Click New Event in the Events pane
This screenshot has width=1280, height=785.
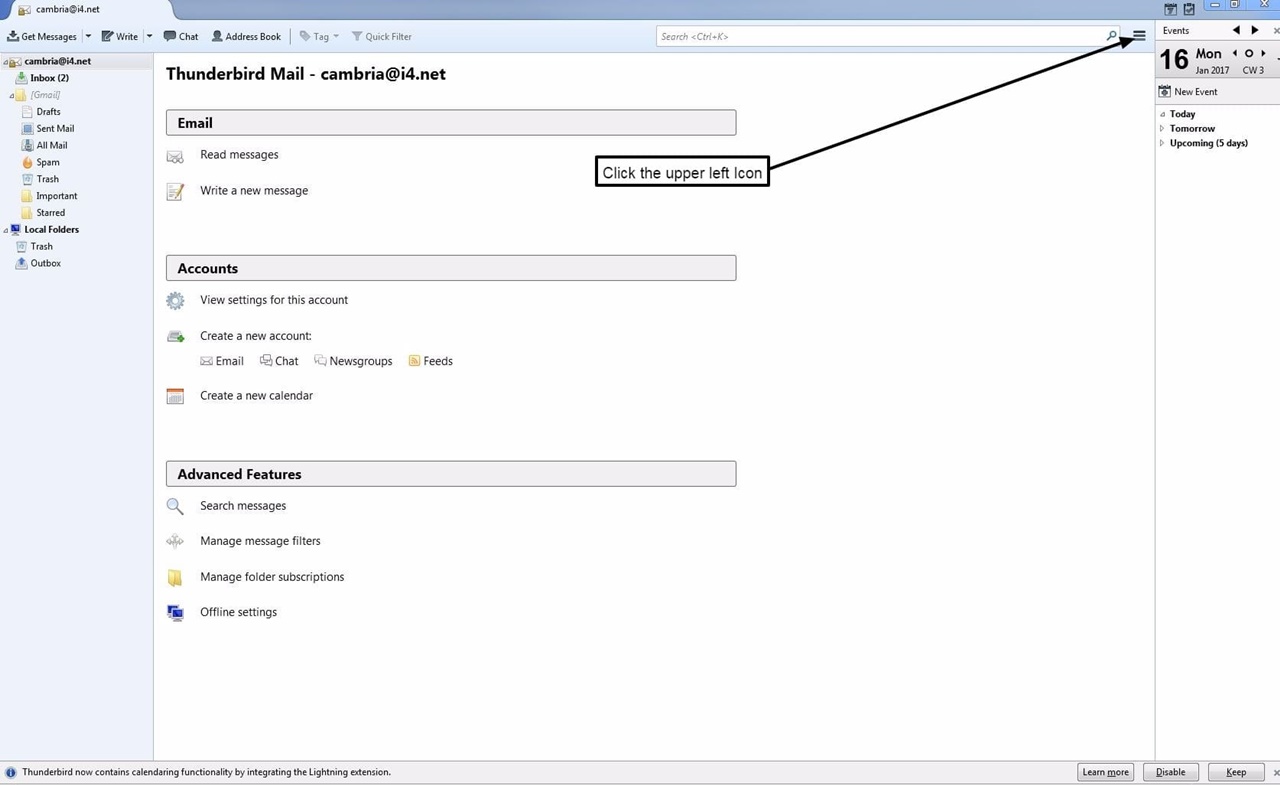[x=1188, y=92]
